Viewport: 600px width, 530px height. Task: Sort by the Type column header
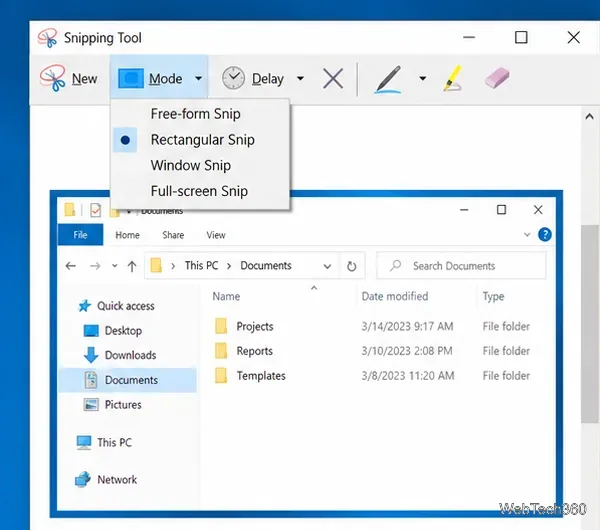point(493,296)
